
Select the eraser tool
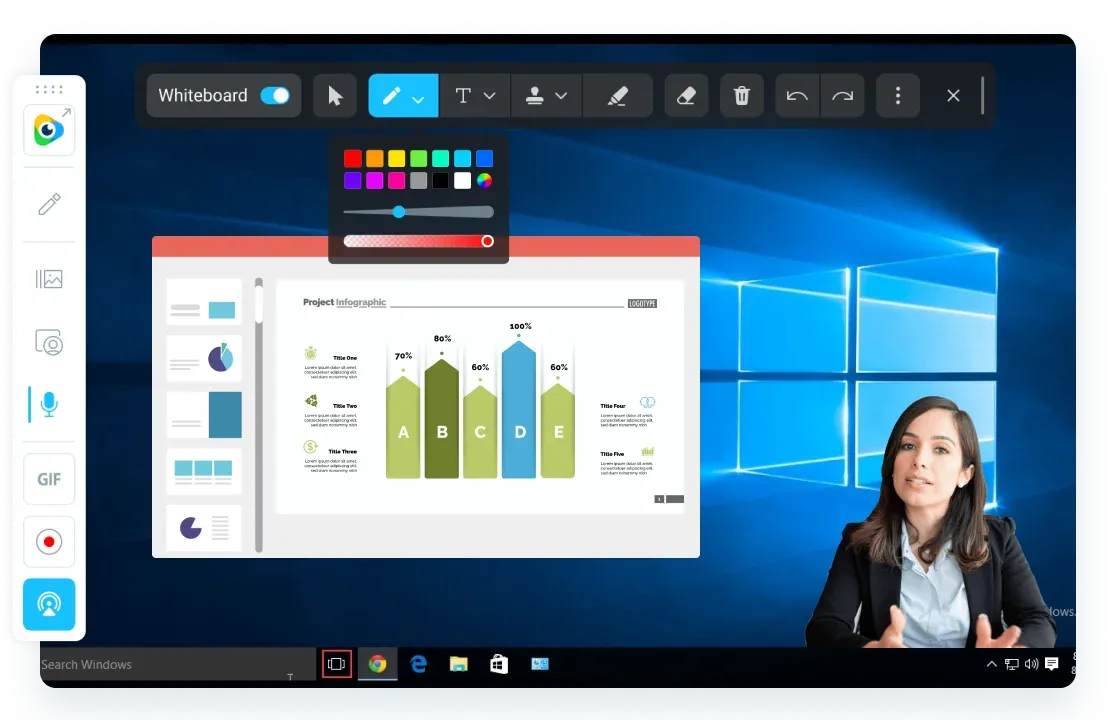point(686,96)
